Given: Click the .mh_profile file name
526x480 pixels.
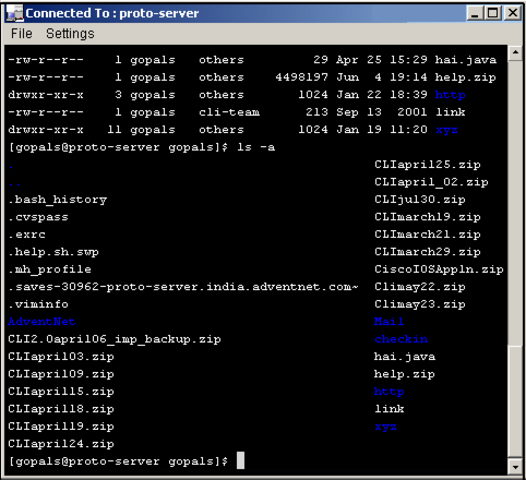Looking at the screenshot, I should pos(50,270).
